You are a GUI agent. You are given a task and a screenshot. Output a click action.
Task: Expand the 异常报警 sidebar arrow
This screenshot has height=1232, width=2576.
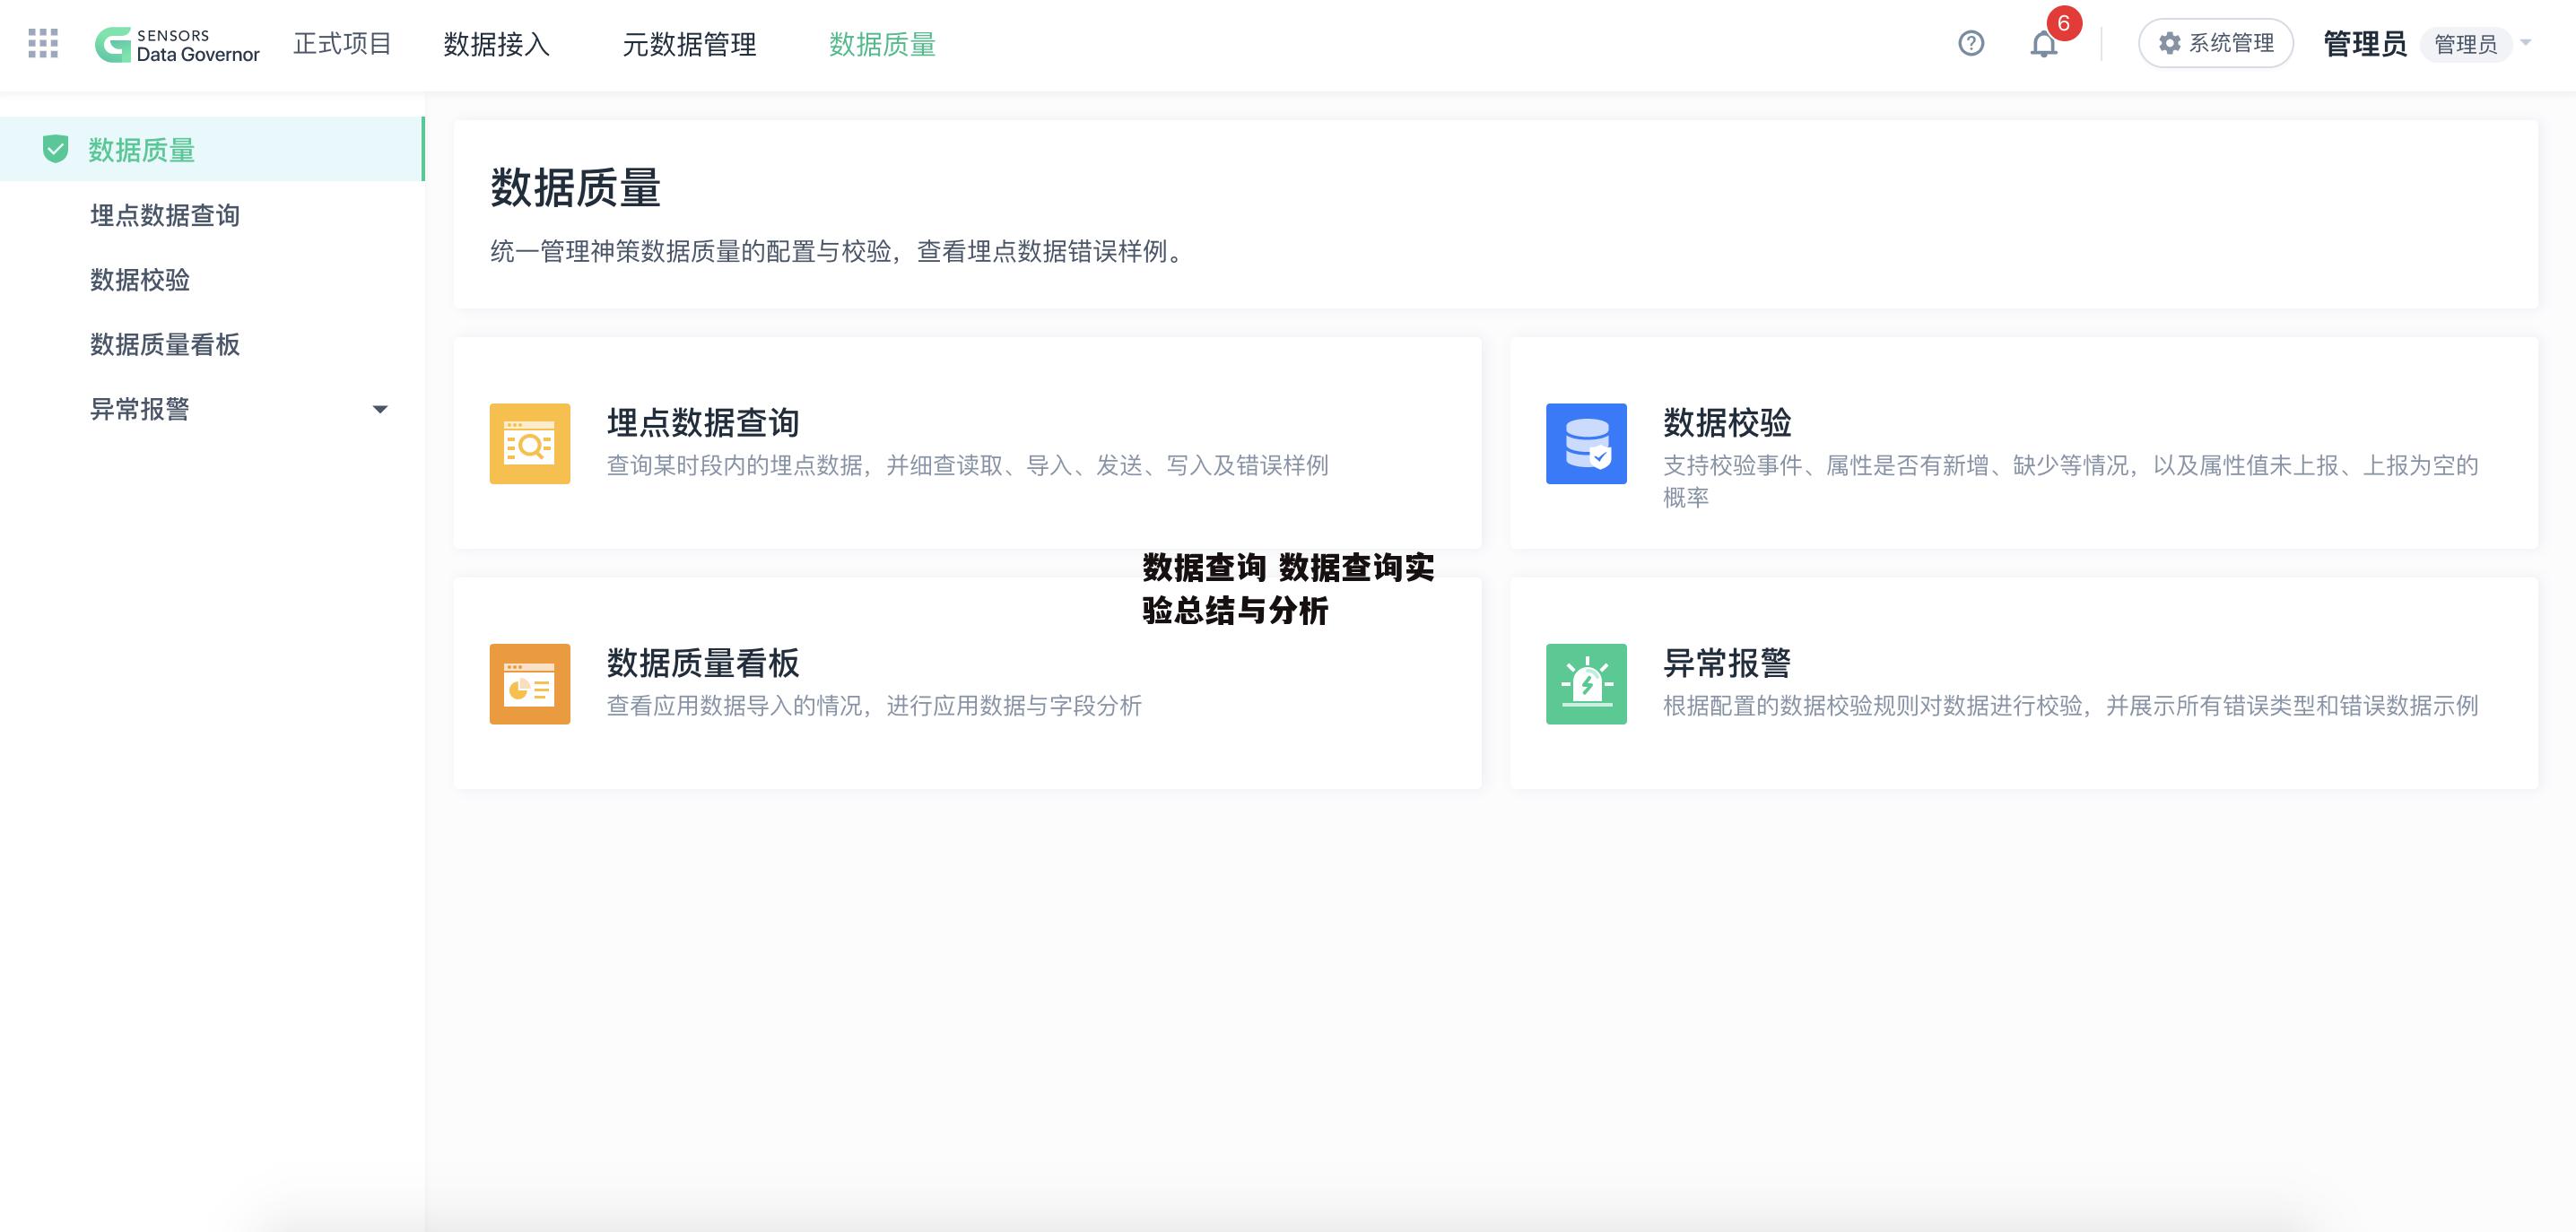pyautogui.click(x=380, y=409)
